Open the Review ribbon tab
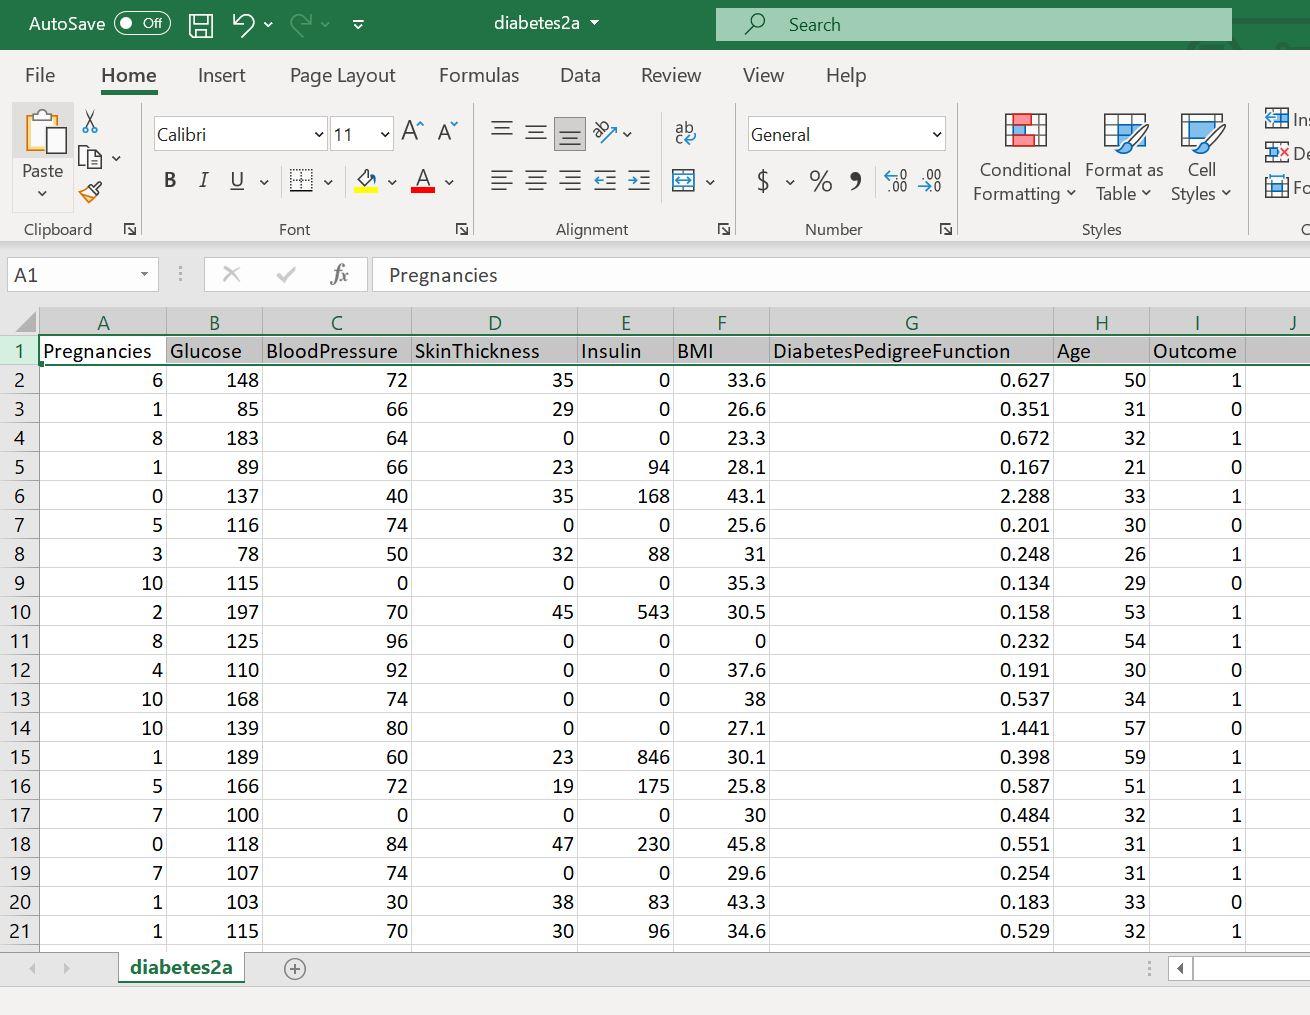 click(670, 75)
